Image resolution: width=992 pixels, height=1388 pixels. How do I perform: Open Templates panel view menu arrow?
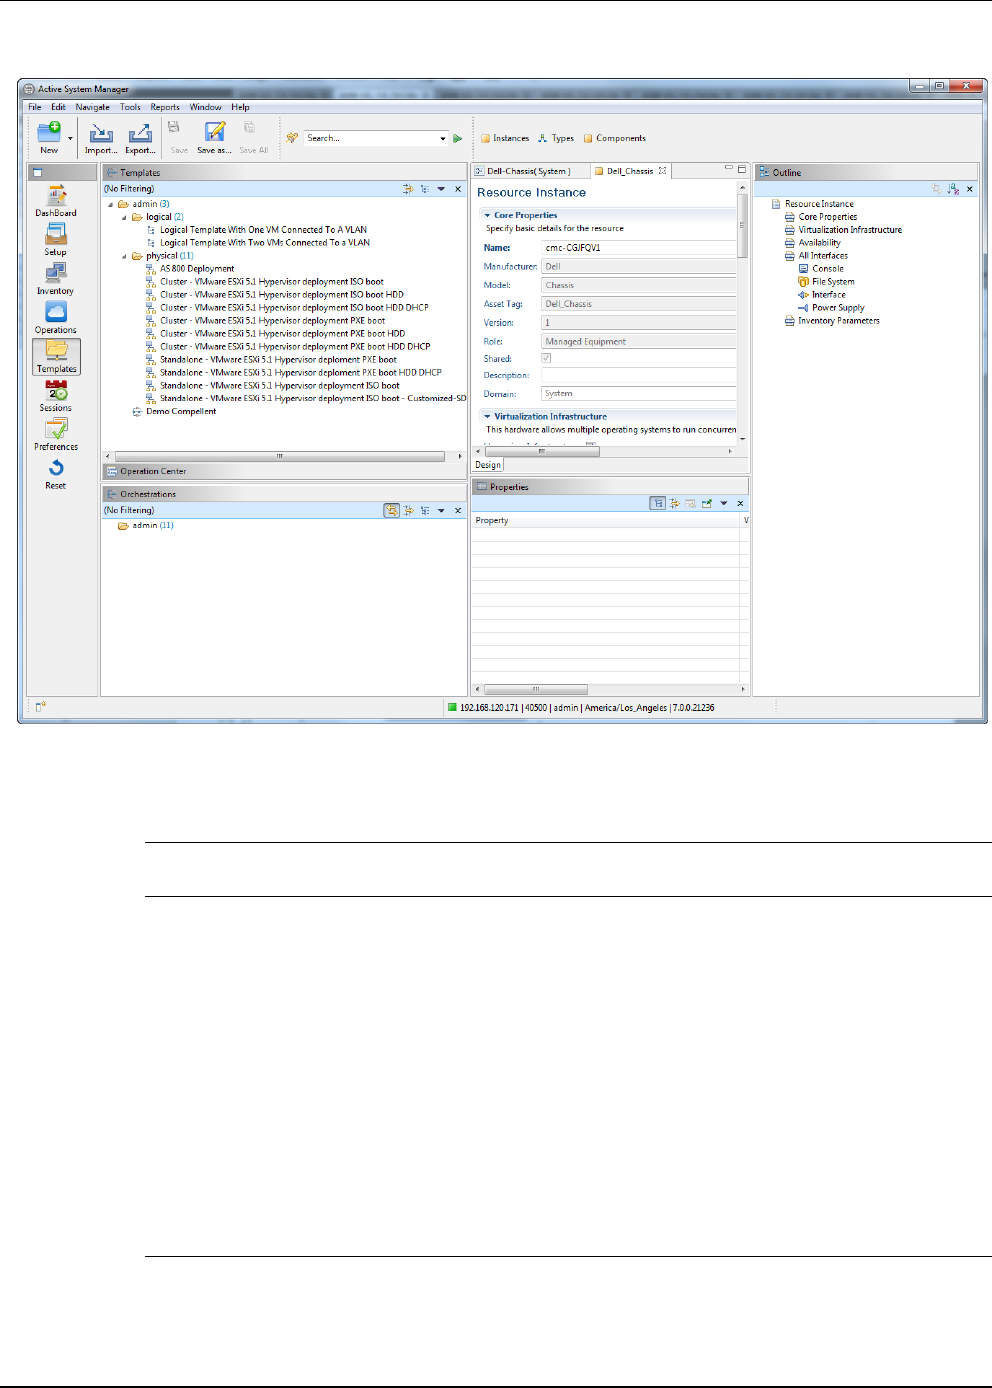pyautogui.click(x=441, y=189)
